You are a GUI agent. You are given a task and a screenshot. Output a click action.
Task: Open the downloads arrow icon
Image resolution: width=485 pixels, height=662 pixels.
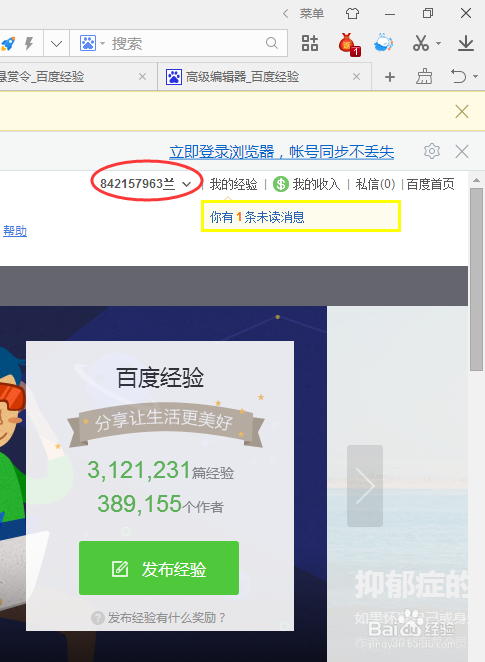[x=466, y=43]
